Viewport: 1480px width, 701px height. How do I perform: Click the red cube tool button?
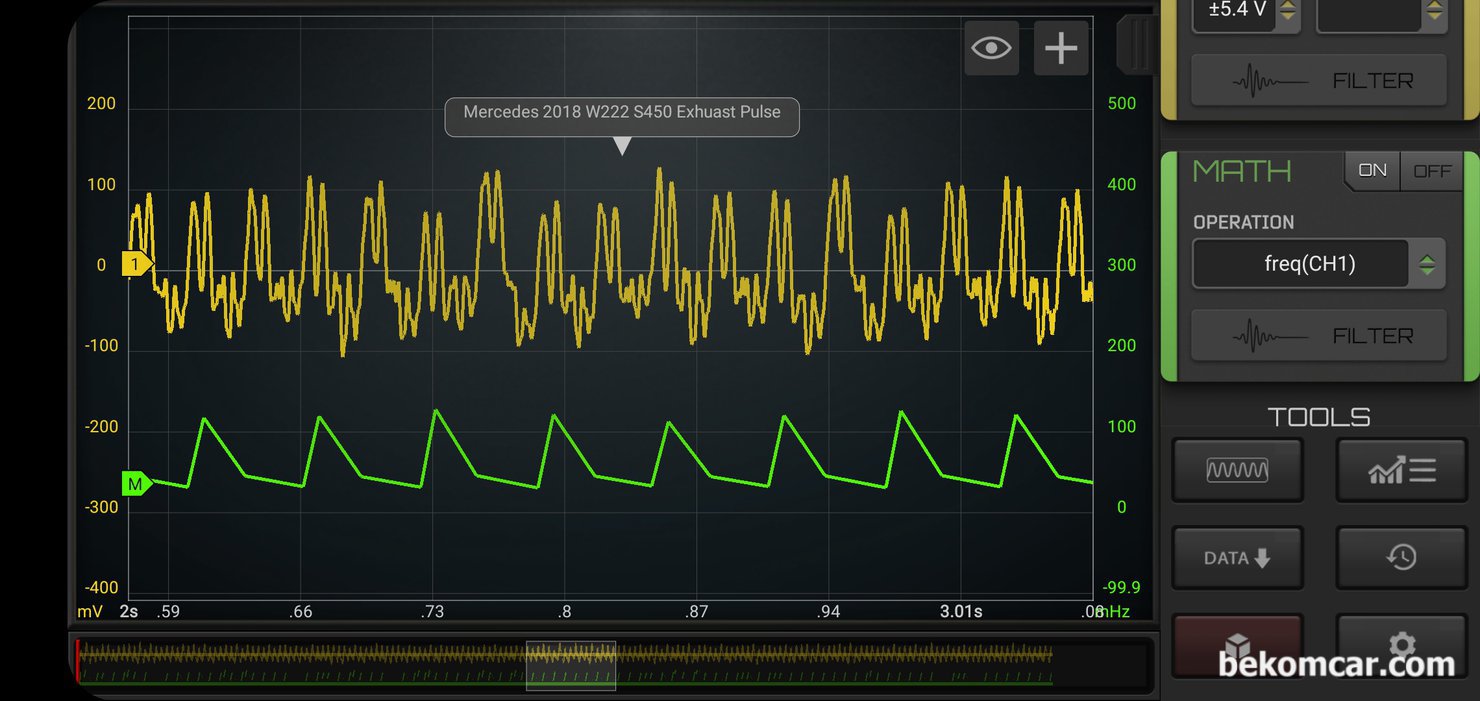coord(1237,644)
